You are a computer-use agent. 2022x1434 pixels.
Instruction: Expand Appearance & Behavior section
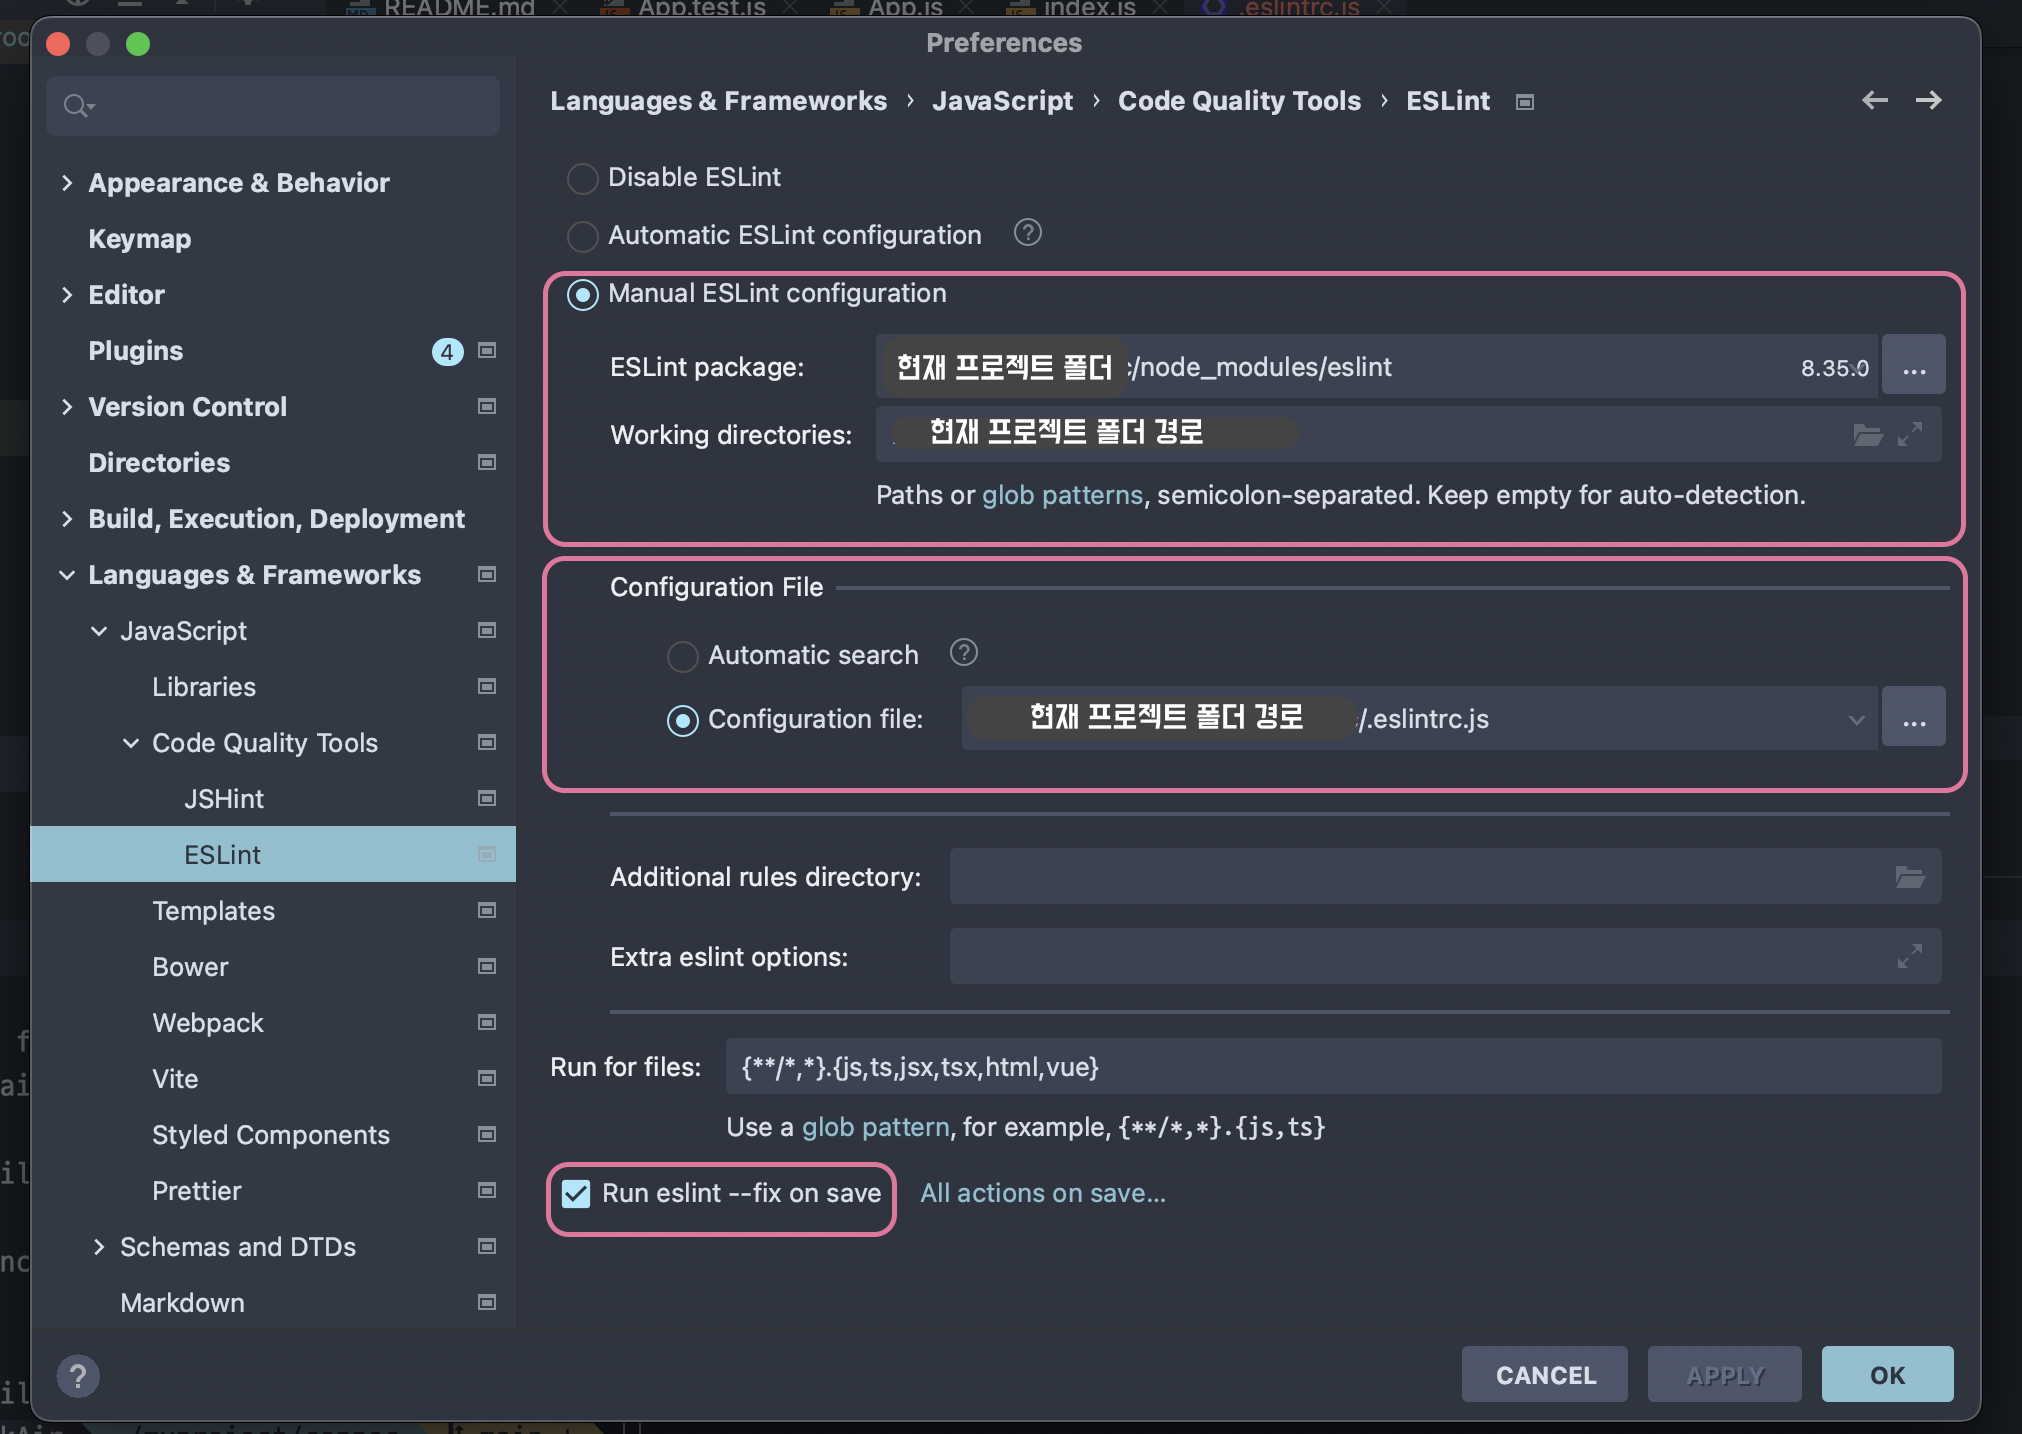(67, 183)
